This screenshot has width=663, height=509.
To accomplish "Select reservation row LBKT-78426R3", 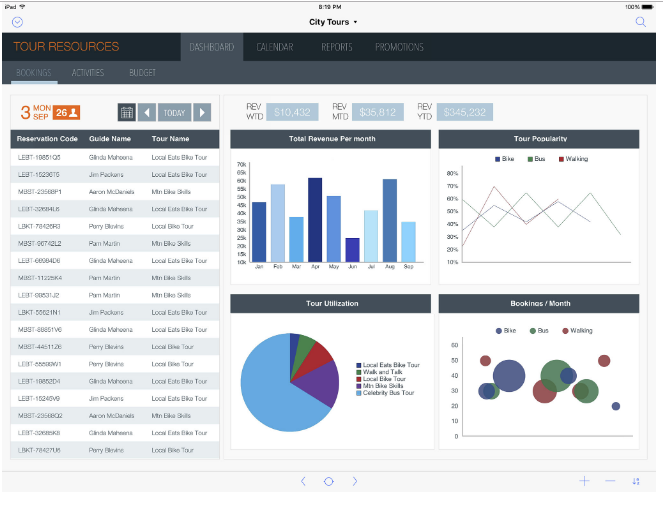I will click(115, 226).
